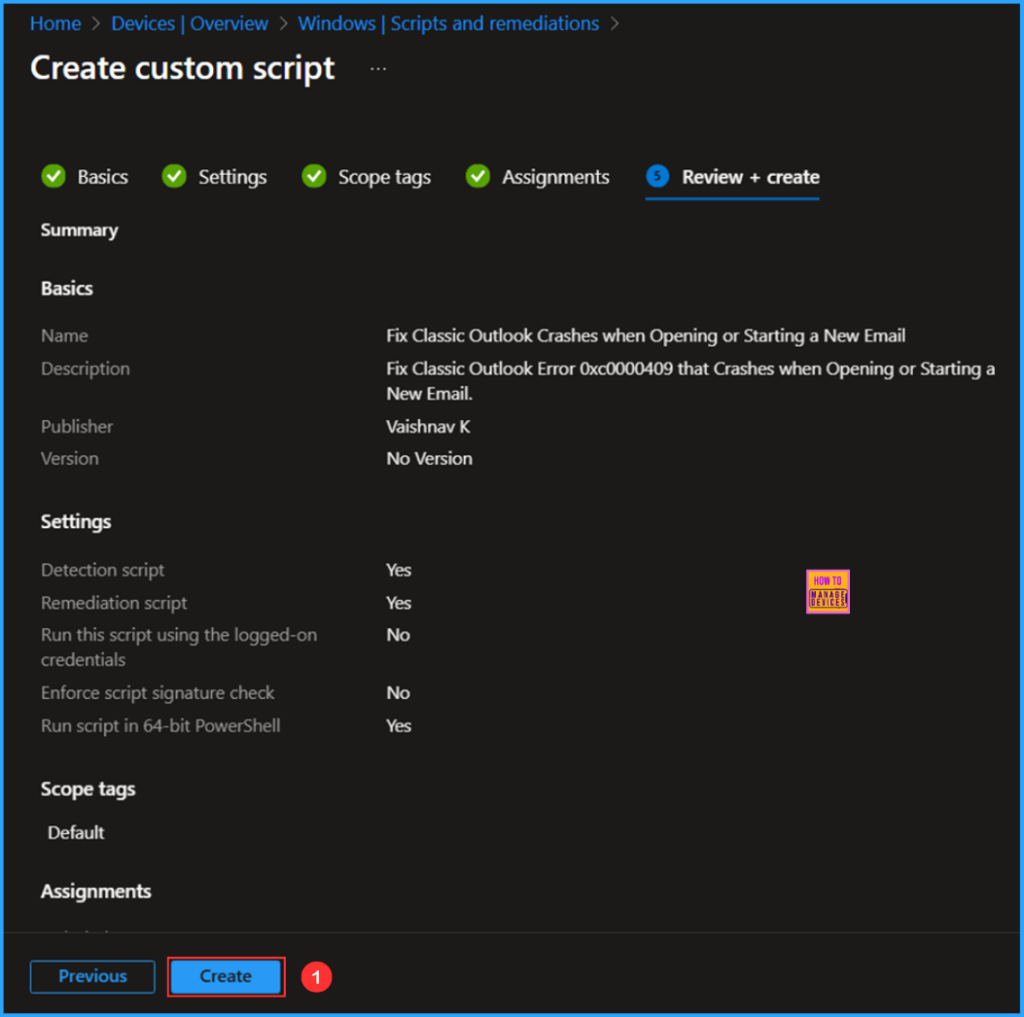Open the Home breadcrumb link
Image resolution: width=1024 pixels, height=1017 pixels.
click(56, 24)
